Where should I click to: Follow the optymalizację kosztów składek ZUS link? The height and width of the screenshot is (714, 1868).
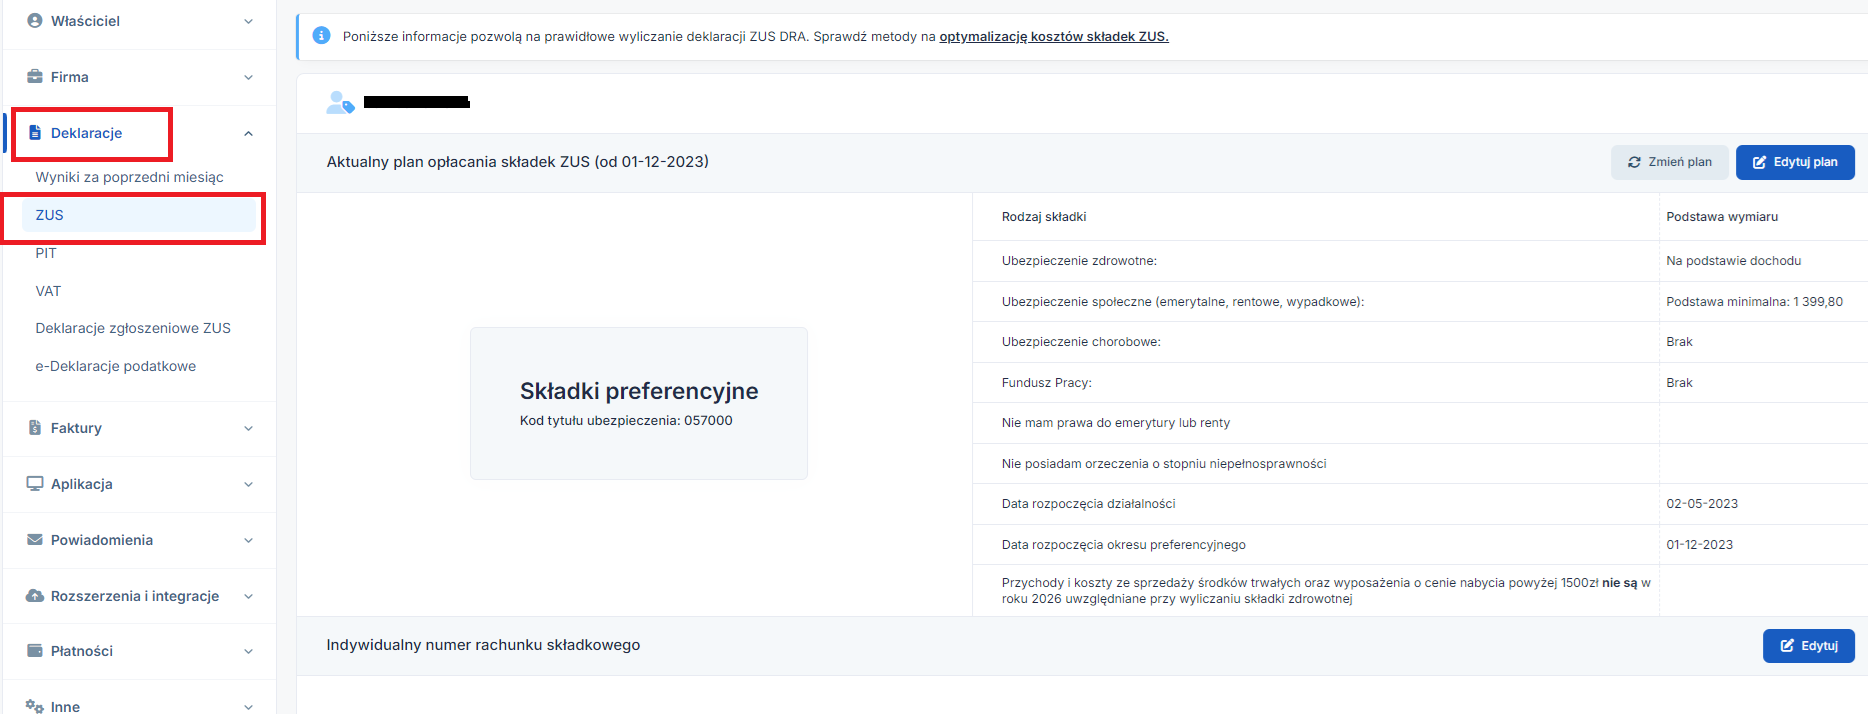pyautogui.click(x=1053, y=37)
